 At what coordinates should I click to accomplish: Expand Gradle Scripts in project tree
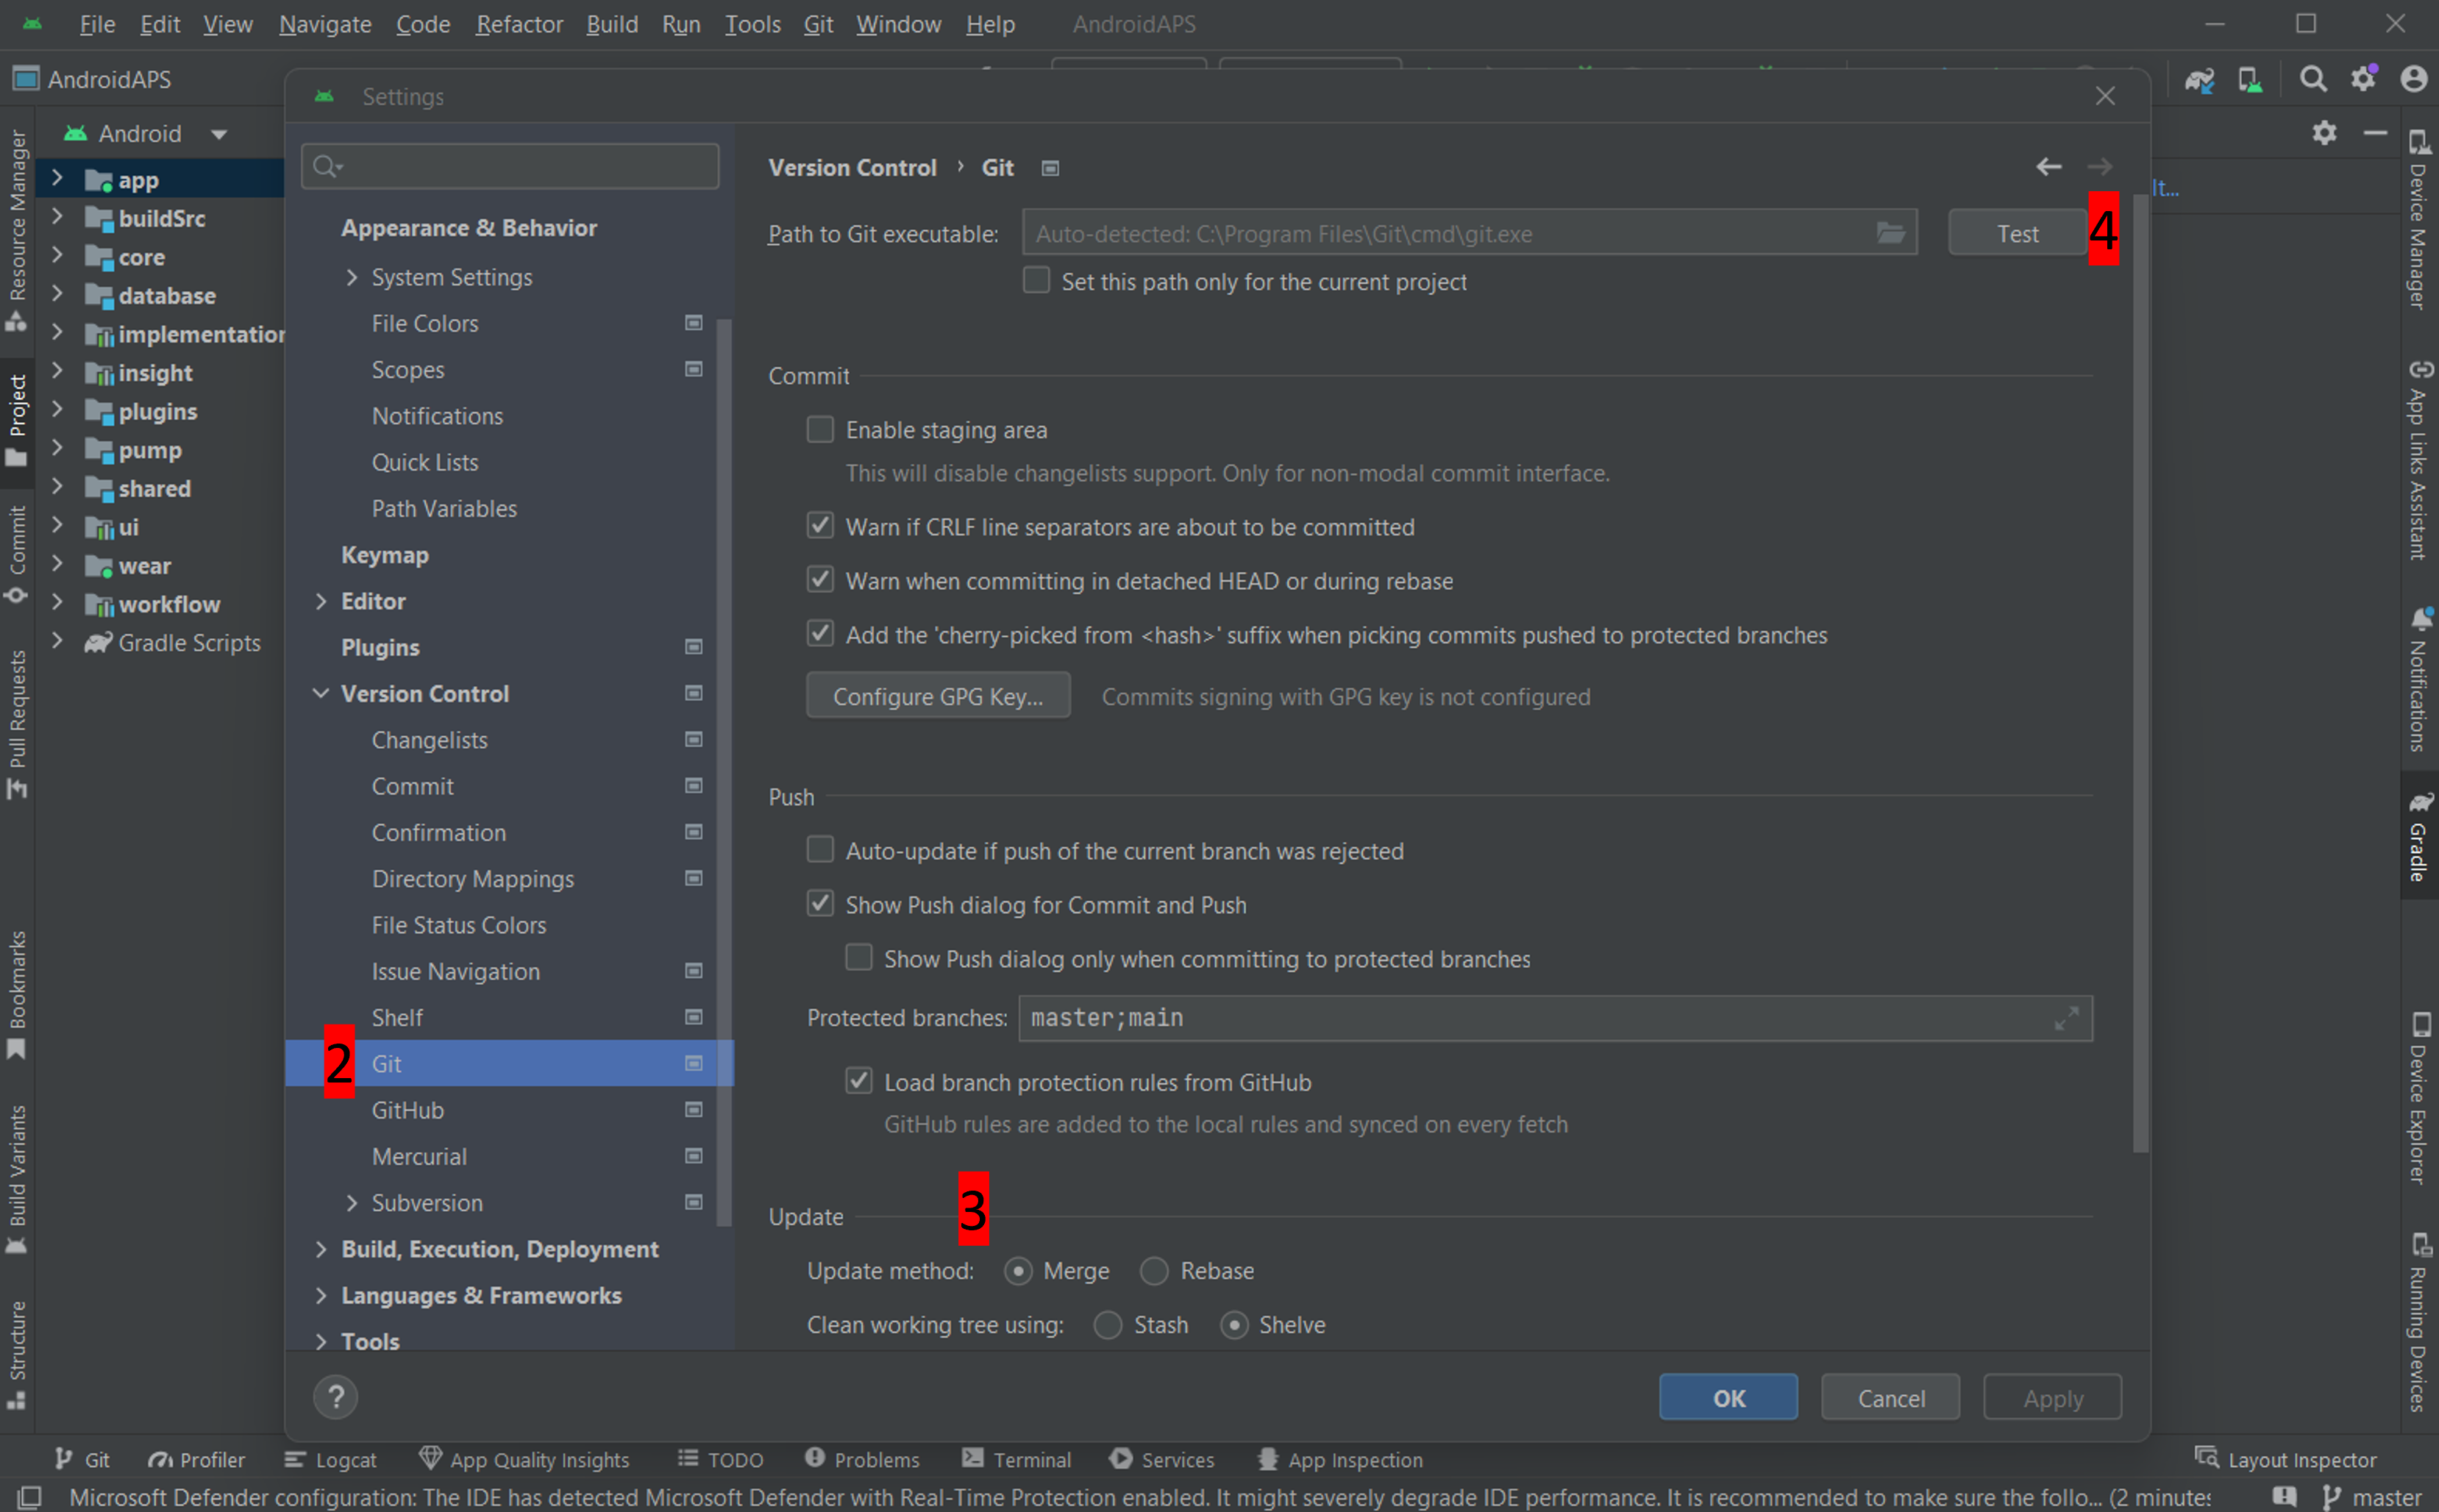click(57, 642)
